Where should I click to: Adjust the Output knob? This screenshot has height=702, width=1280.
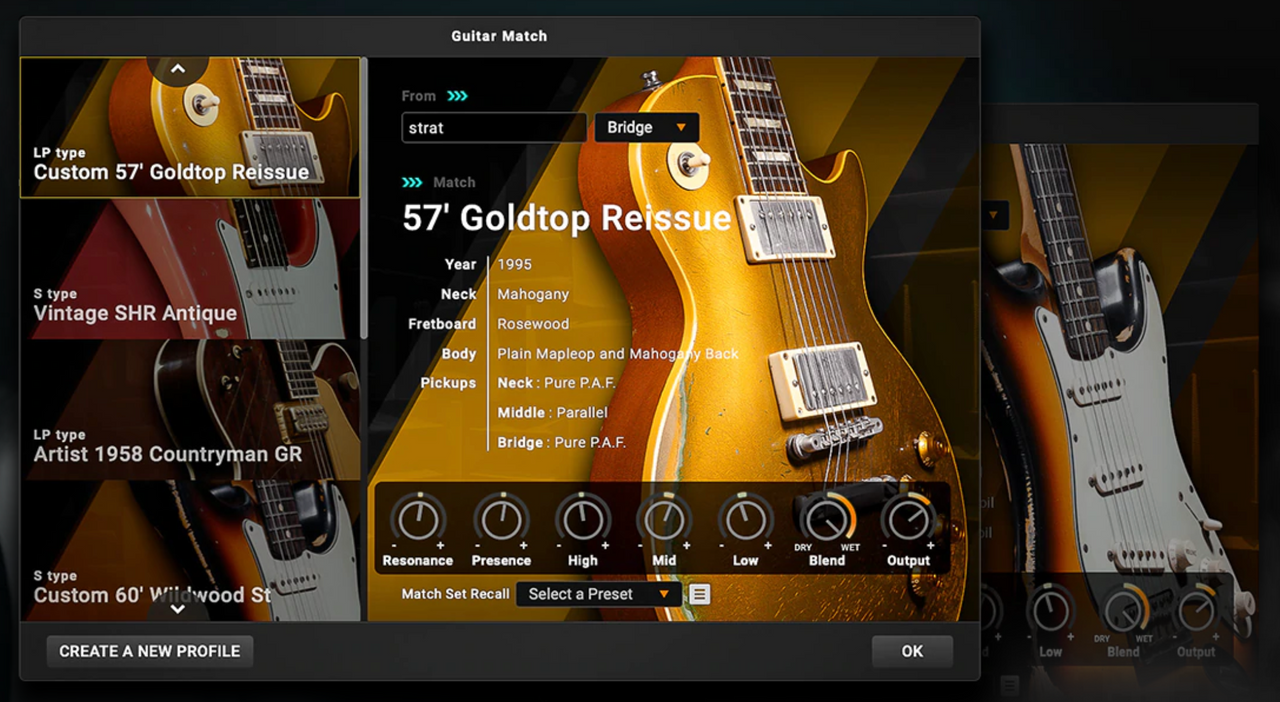point(908,519)
